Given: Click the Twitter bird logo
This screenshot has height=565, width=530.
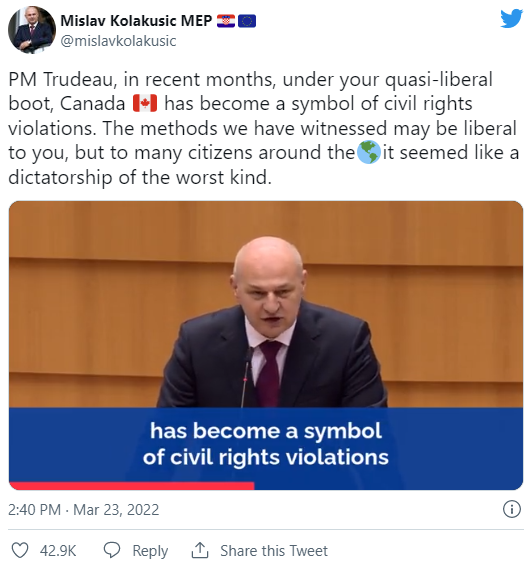Looking at the screenshot, I should click(511, 18).
